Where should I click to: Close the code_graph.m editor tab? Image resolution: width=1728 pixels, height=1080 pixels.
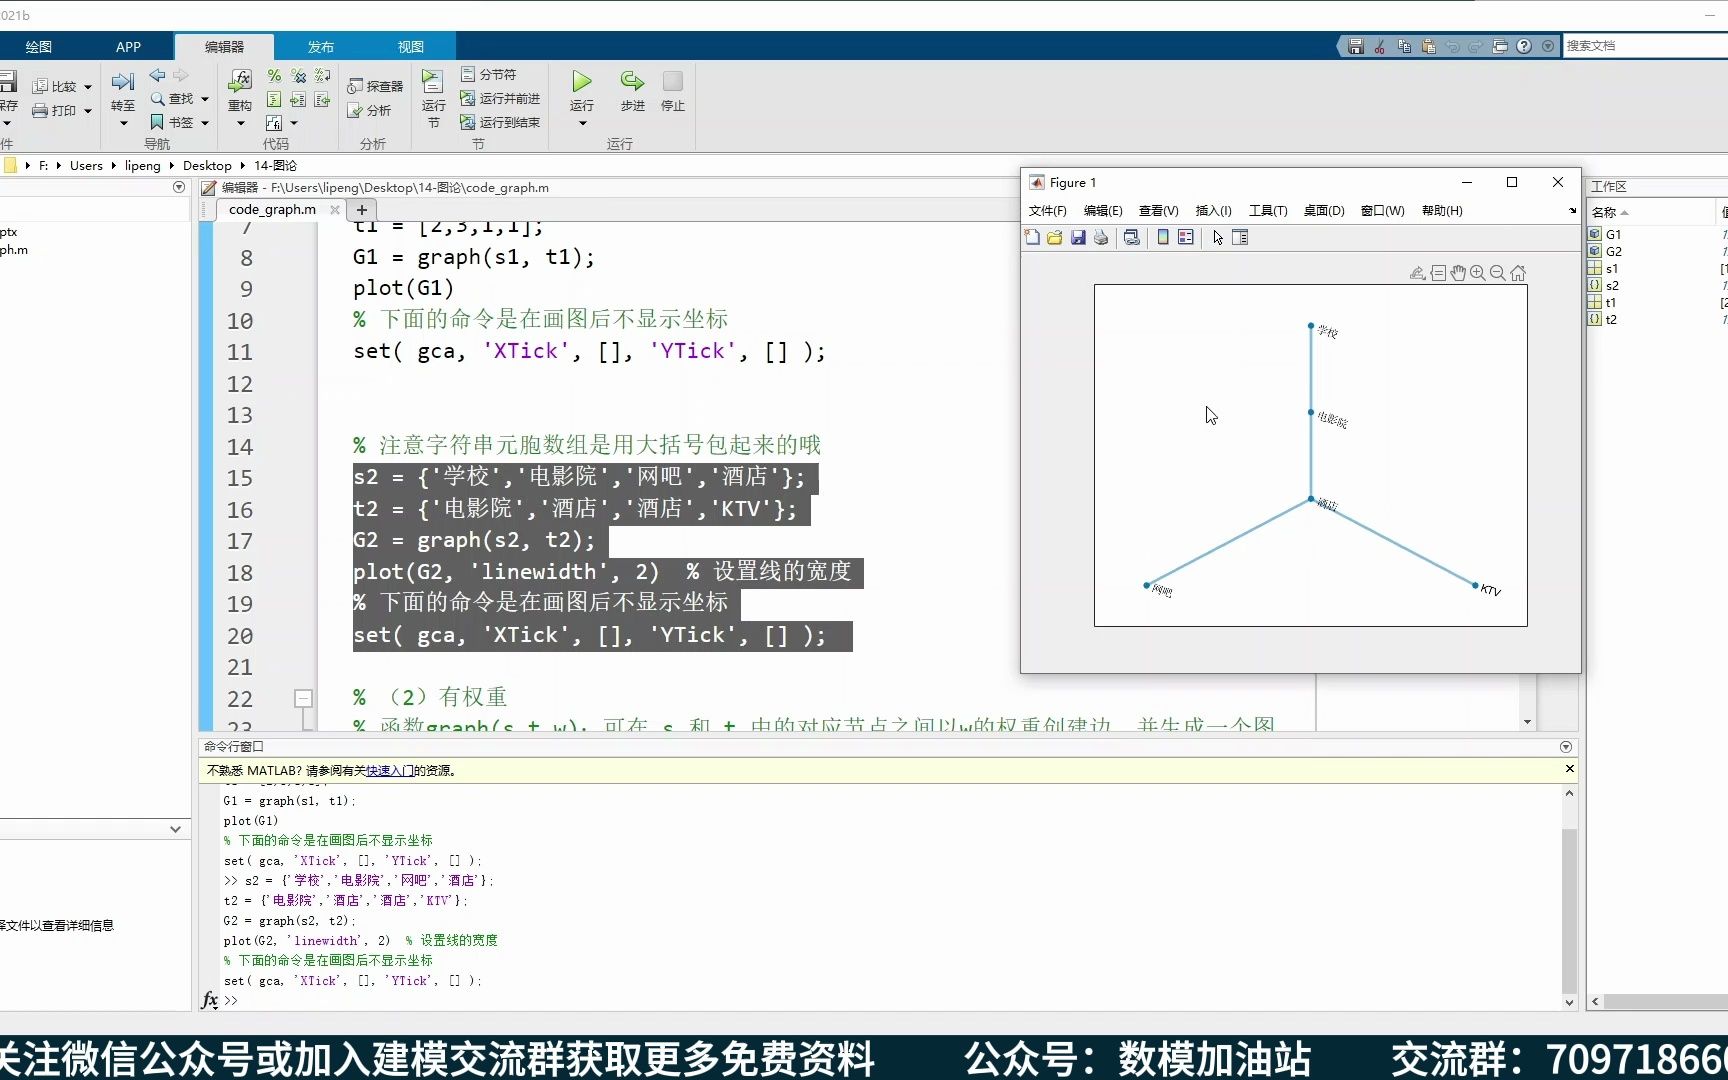click(335, 209)
